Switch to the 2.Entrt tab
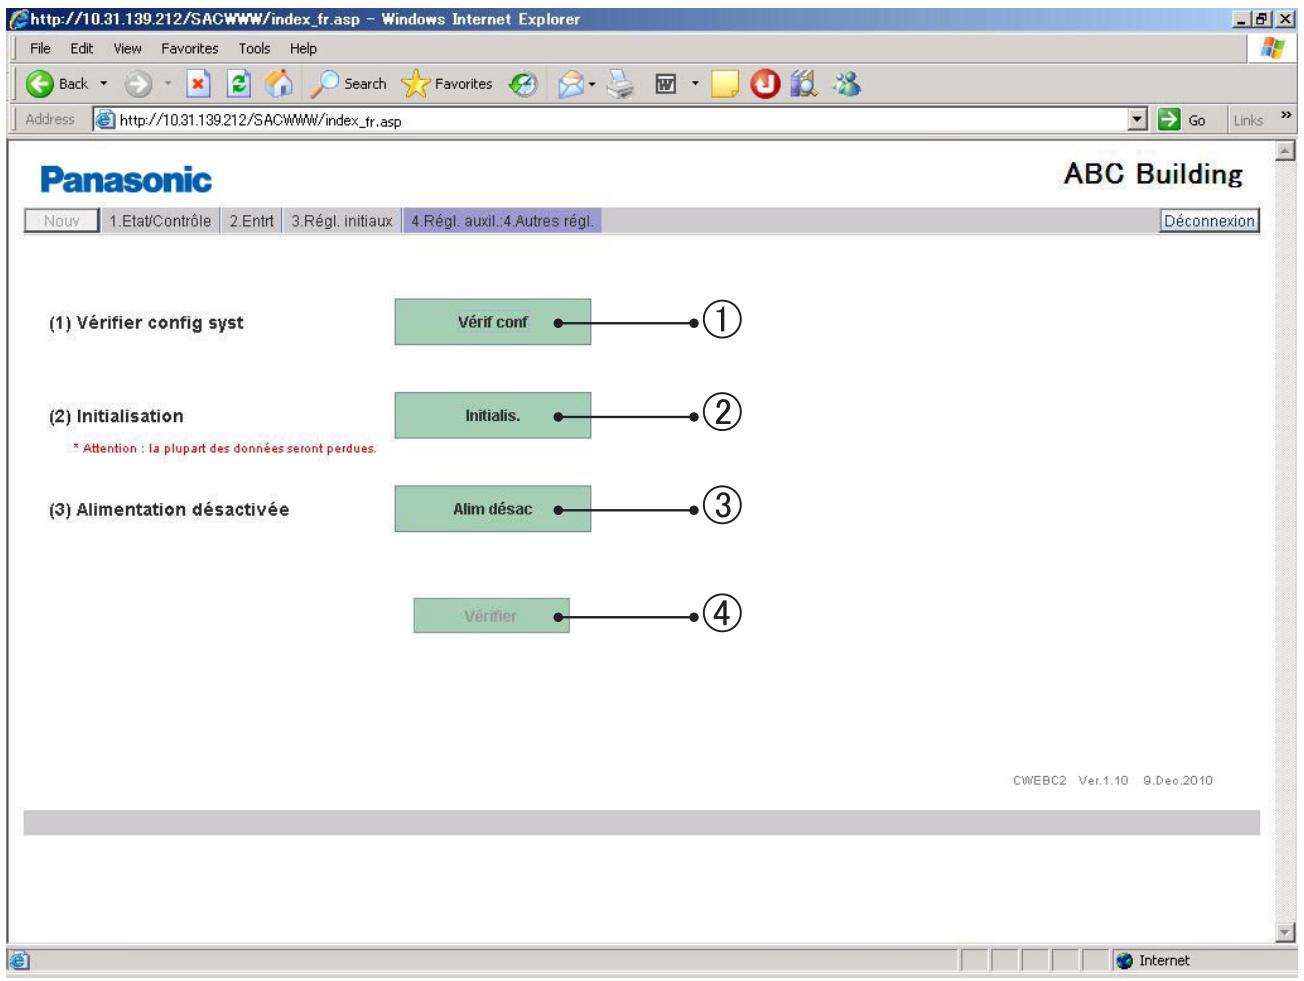 tap(251, 221)
